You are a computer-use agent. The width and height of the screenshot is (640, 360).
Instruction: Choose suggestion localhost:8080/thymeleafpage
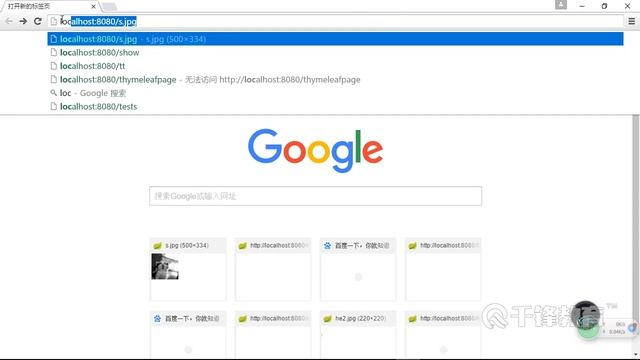tap(336, 79)
